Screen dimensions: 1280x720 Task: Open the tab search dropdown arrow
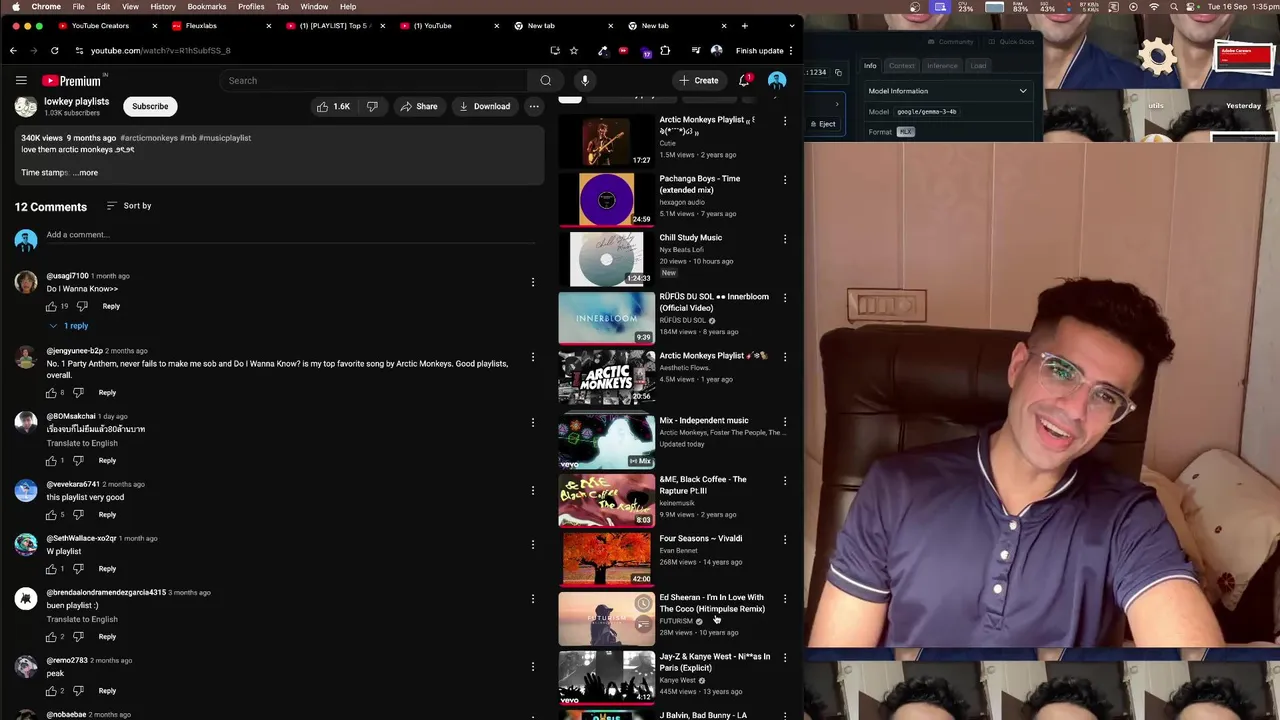(792, 25)
